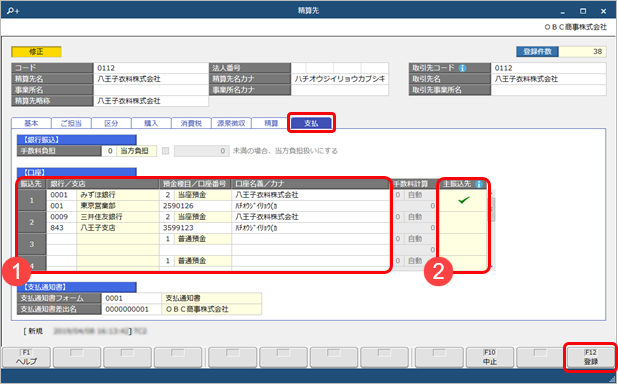Click account number 3599123

tap(195, 228)
